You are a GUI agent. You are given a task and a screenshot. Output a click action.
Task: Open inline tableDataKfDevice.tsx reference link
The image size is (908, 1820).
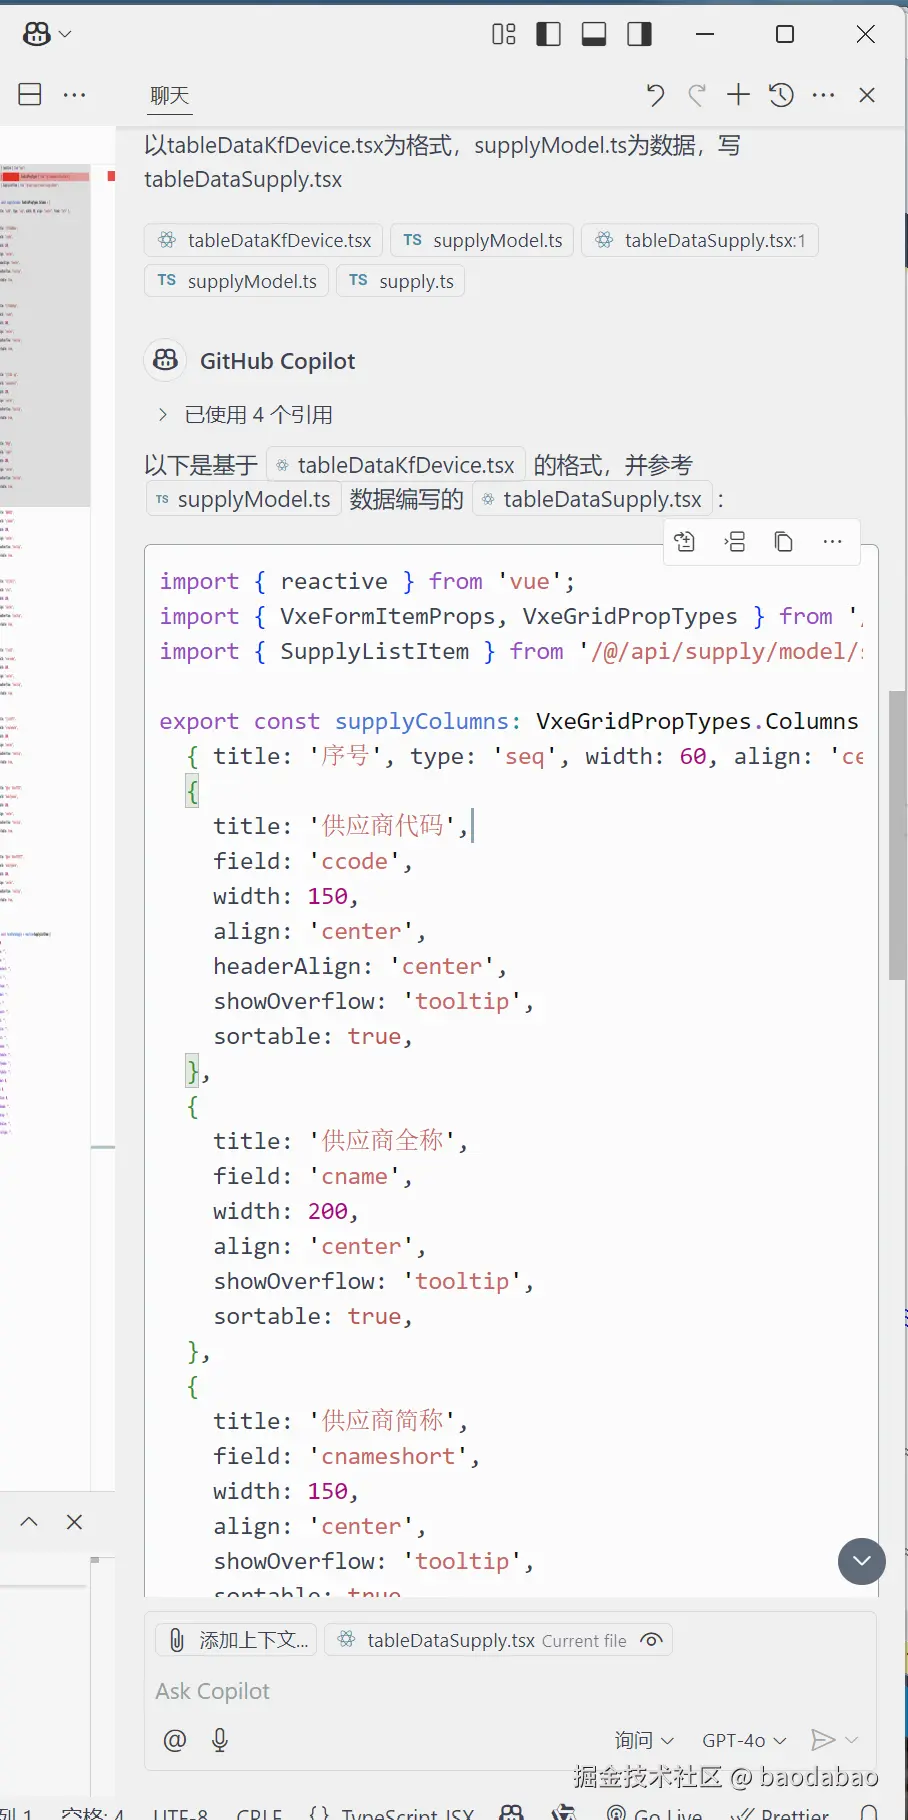coord(396,465)
